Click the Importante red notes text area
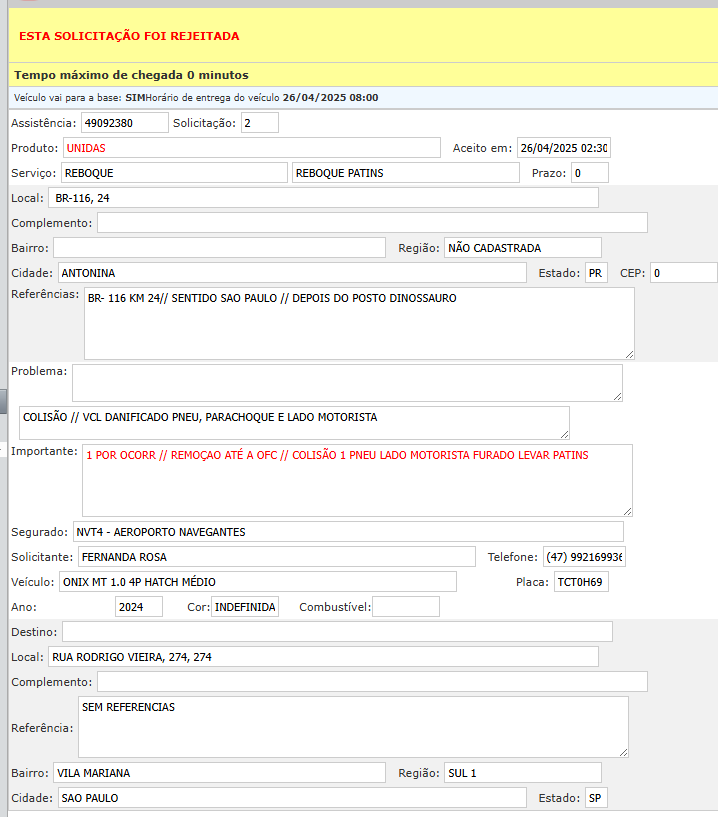 [x=357, y=480]
